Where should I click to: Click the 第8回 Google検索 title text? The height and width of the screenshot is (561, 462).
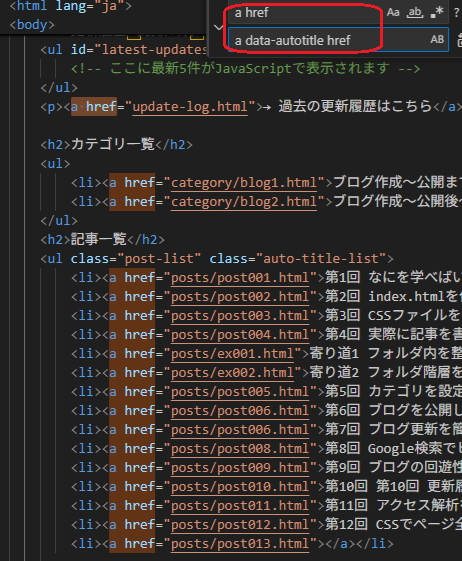coord(393,448)
